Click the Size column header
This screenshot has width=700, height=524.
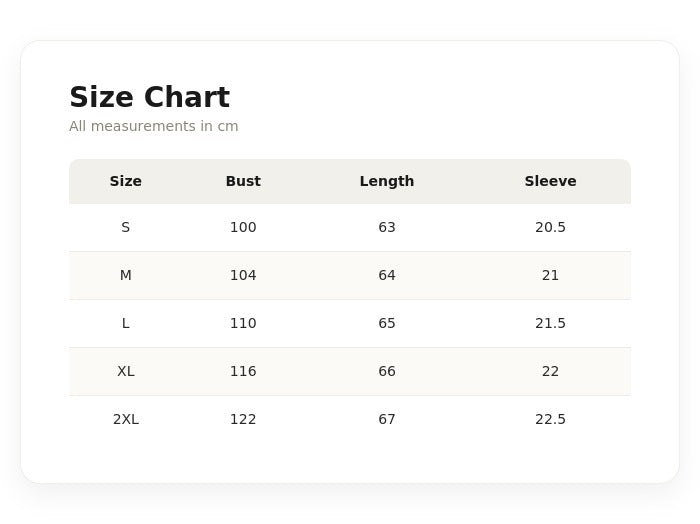(x=125, y=181)
